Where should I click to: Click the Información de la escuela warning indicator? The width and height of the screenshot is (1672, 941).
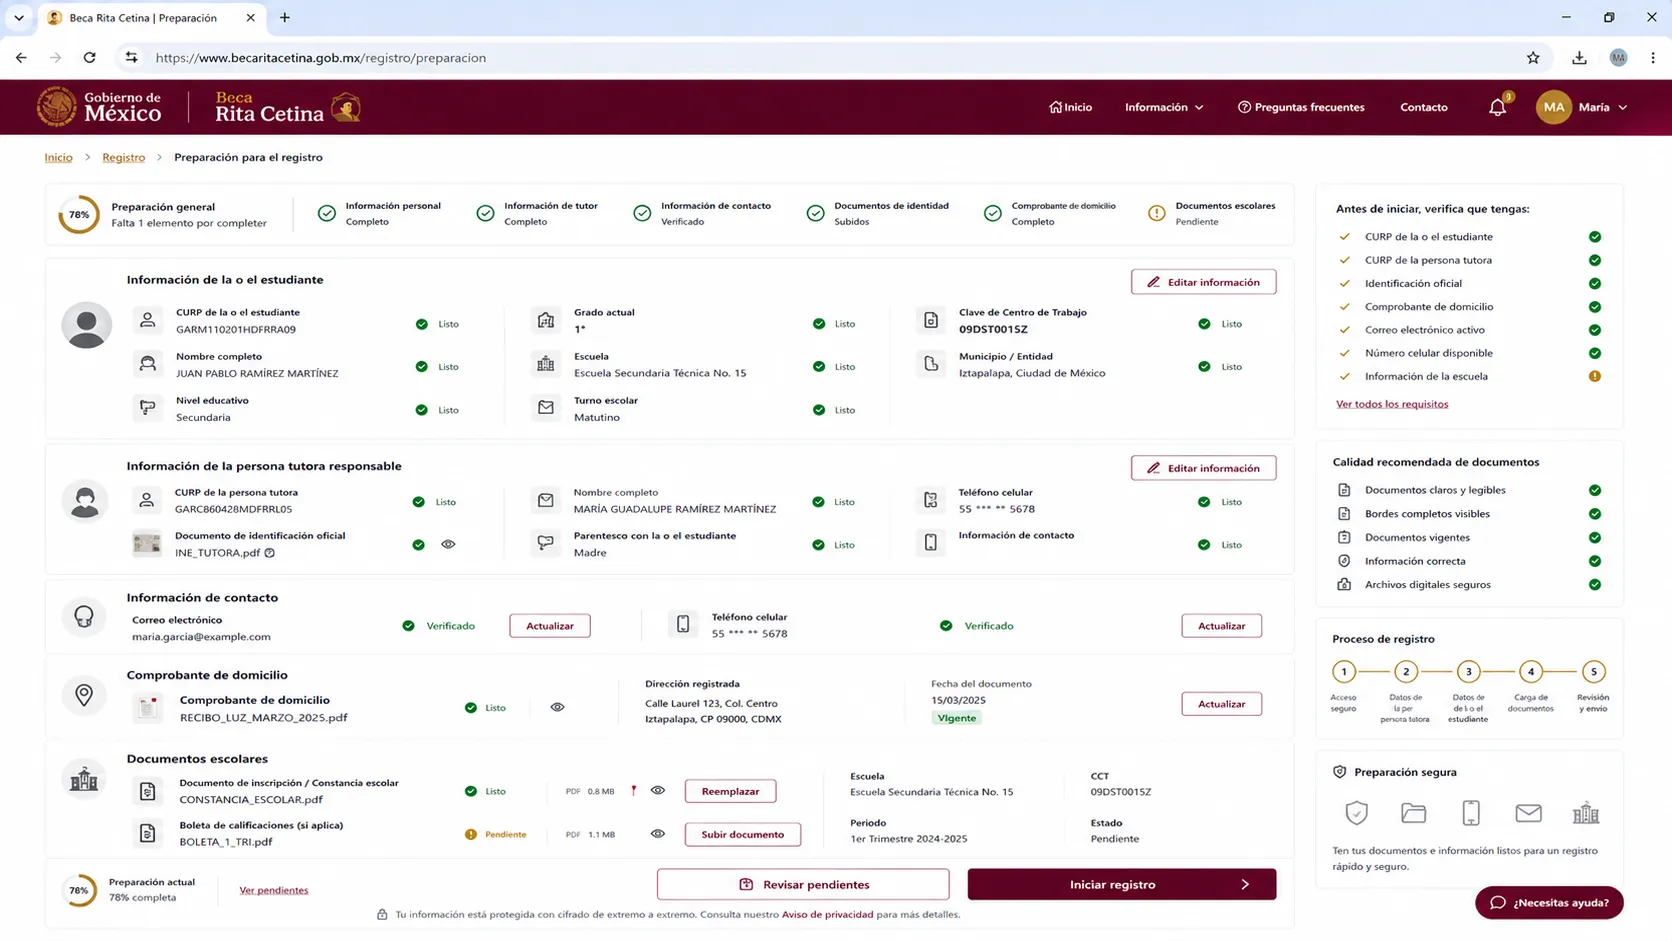click(x=1595, y=376)
